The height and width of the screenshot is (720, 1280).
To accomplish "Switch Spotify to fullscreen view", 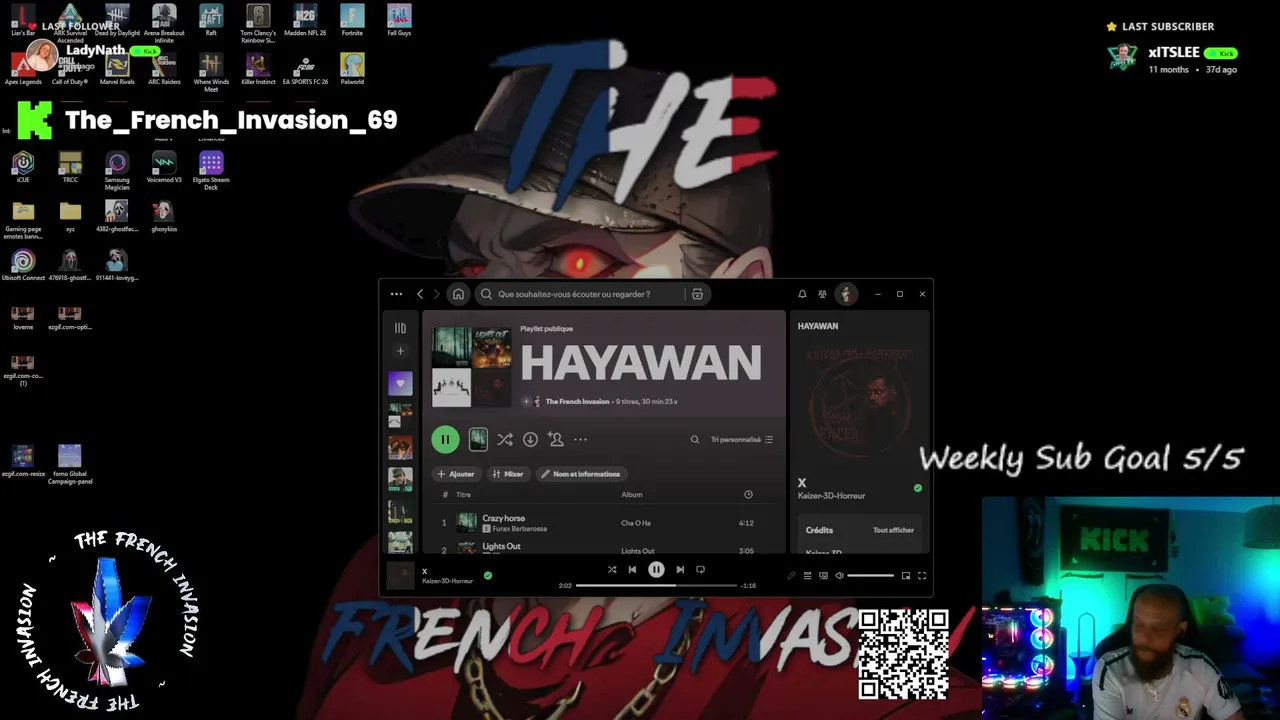I will (x=922, y=575).
